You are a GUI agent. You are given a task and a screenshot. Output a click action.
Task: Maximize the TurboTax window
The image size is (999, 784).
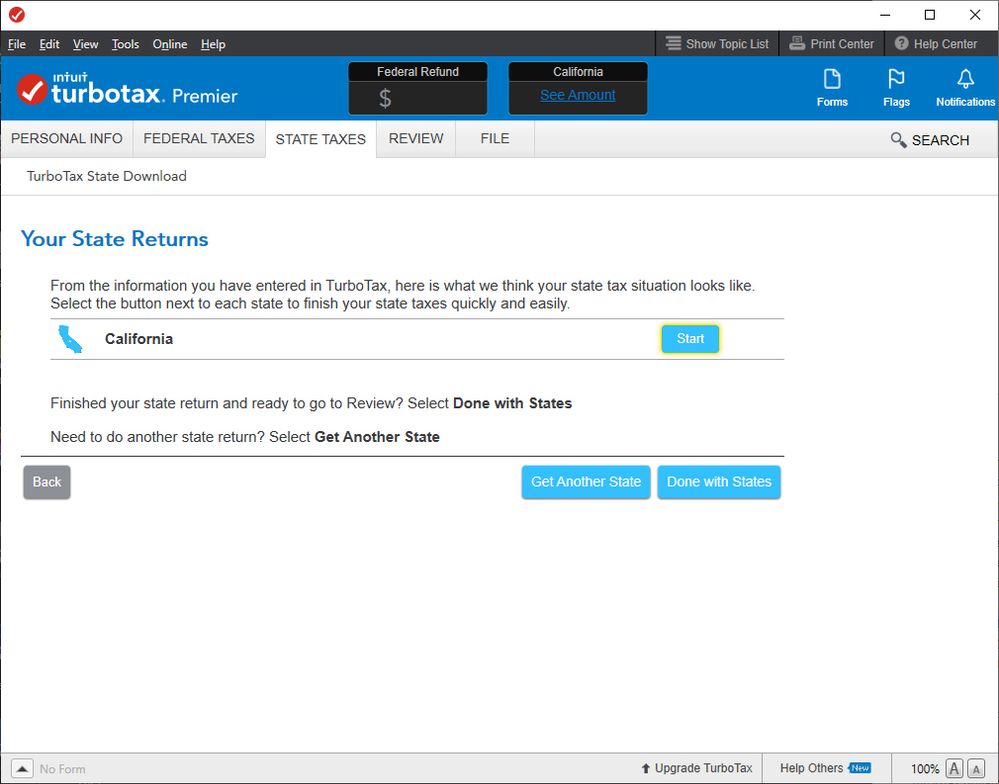tap(930, 15)
